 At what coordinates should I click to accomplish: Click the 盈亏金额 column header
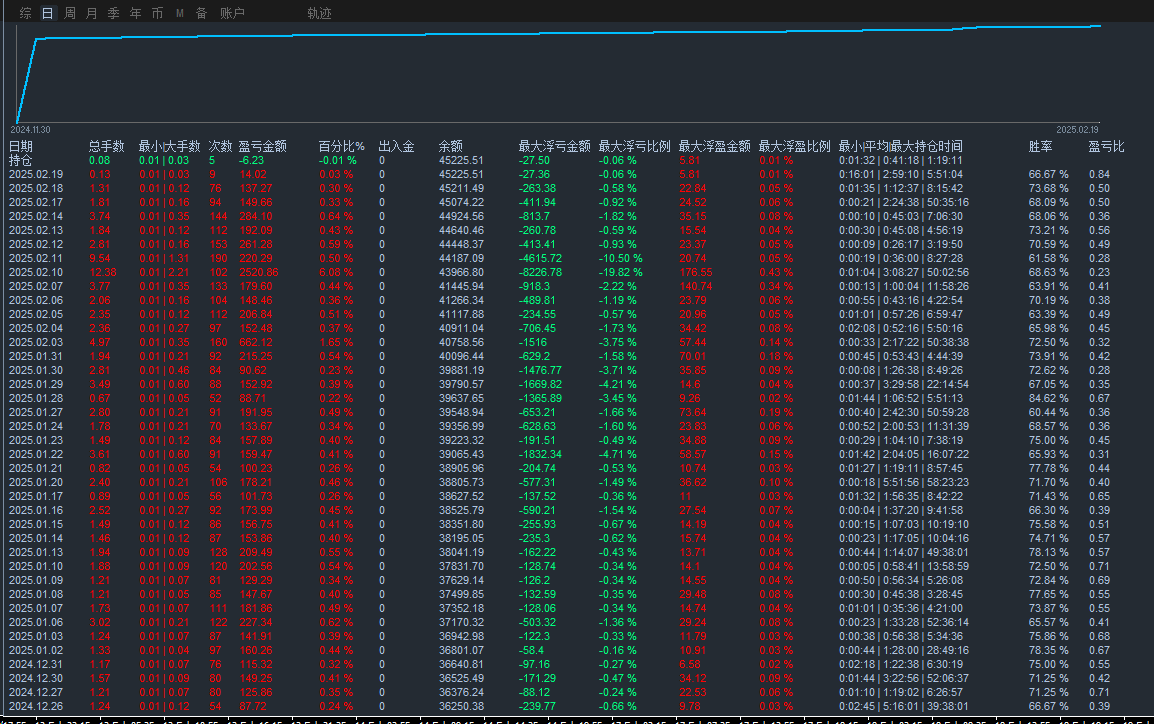(x=262, y=146)
